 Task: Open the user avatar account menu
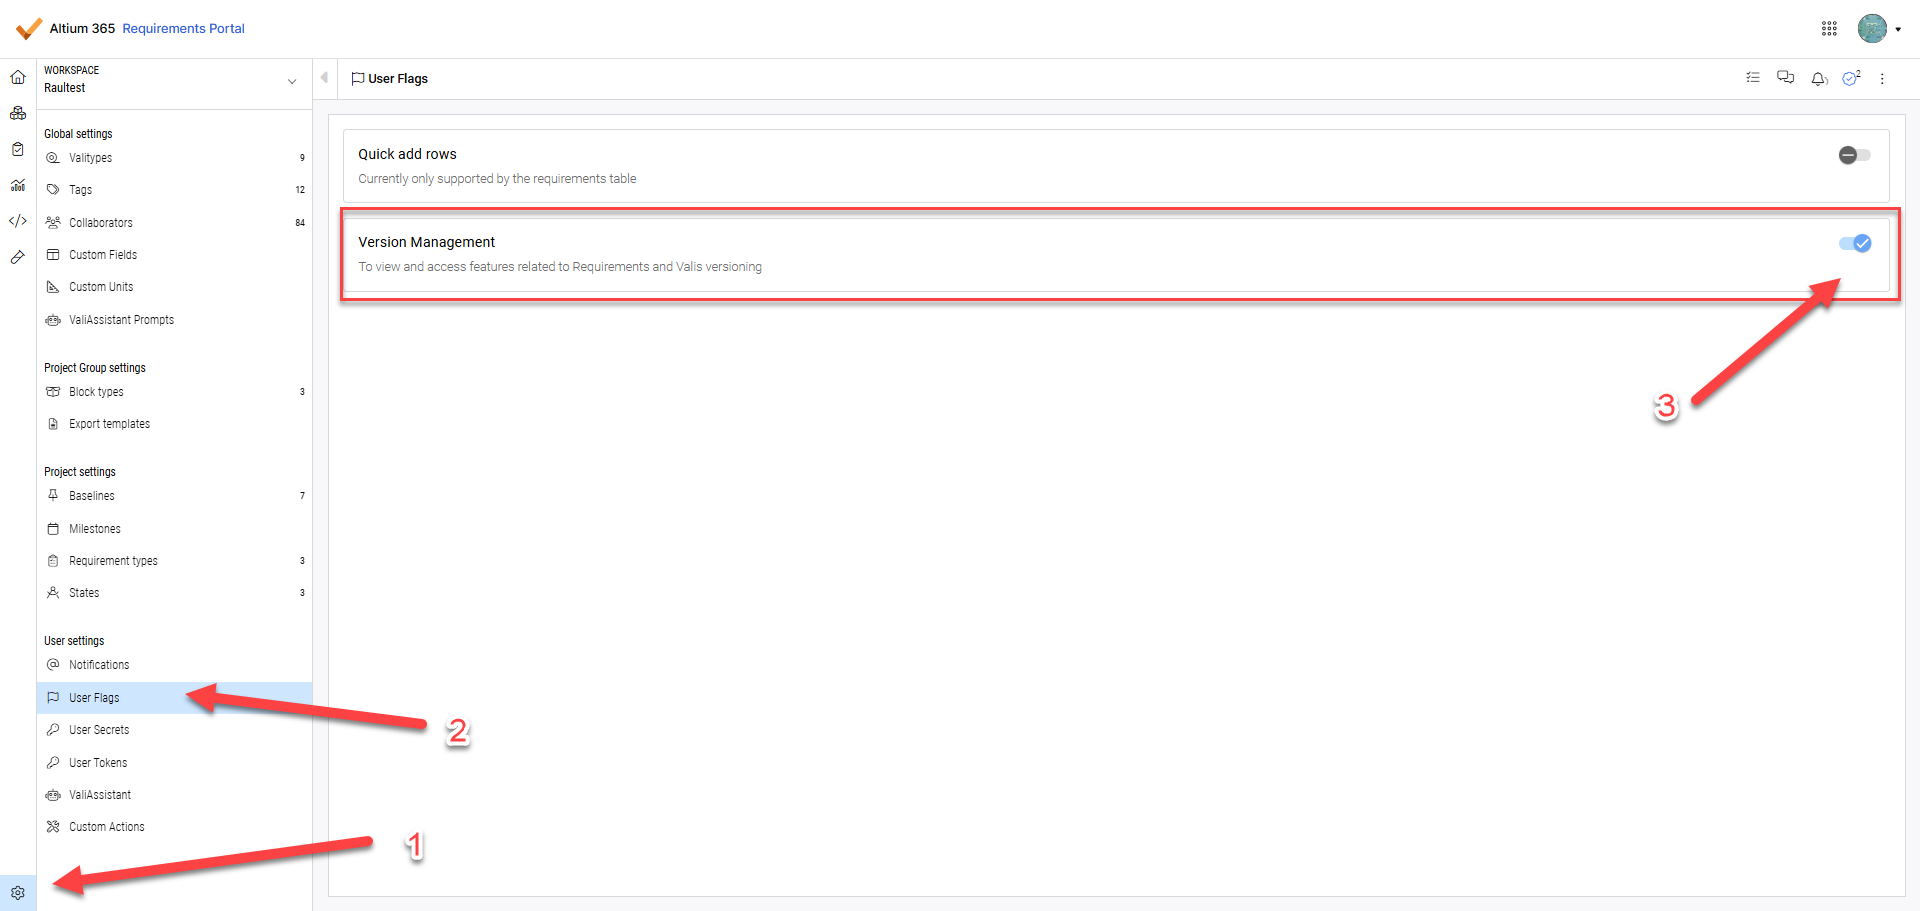coord(1879,29)
